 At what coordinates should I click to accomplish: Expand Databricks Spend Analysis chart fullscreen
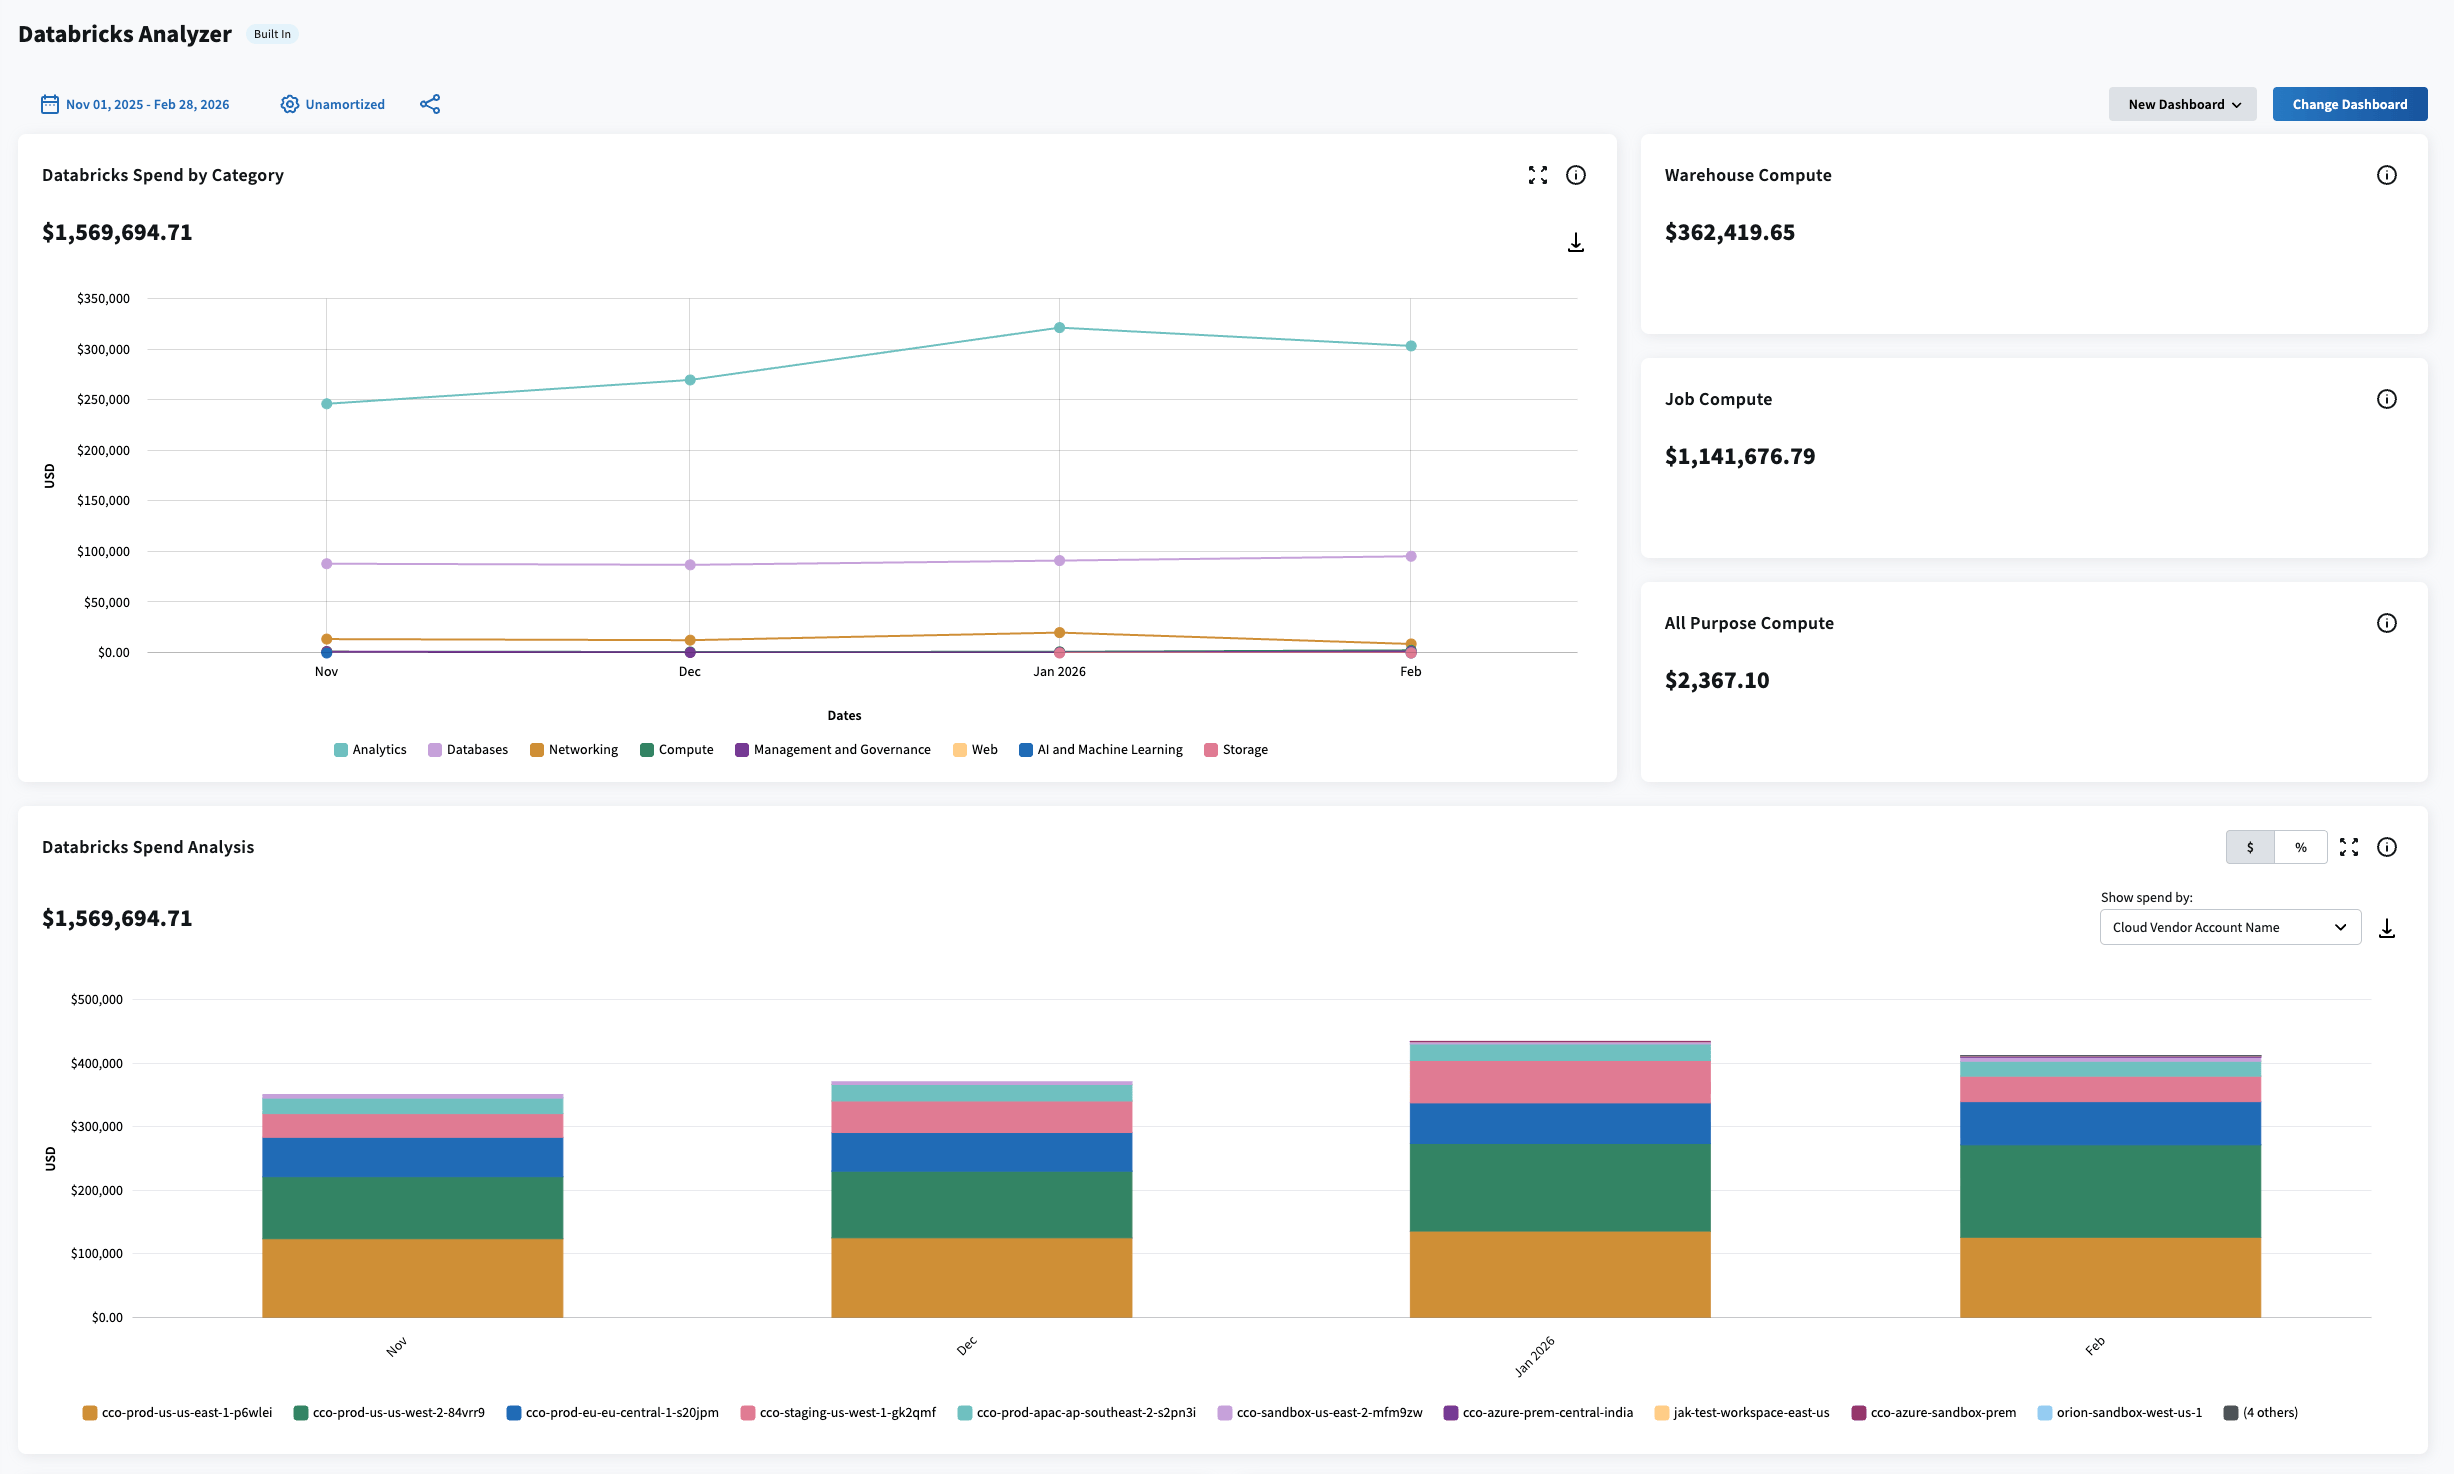[2349, 847]
